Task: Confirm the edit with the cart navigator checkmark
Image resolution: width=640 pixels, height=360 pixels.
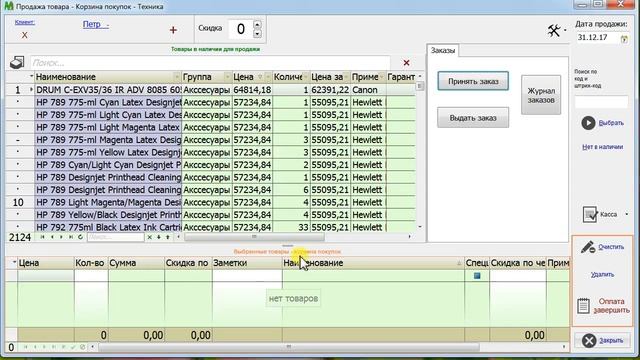Action: coord(73,347)
